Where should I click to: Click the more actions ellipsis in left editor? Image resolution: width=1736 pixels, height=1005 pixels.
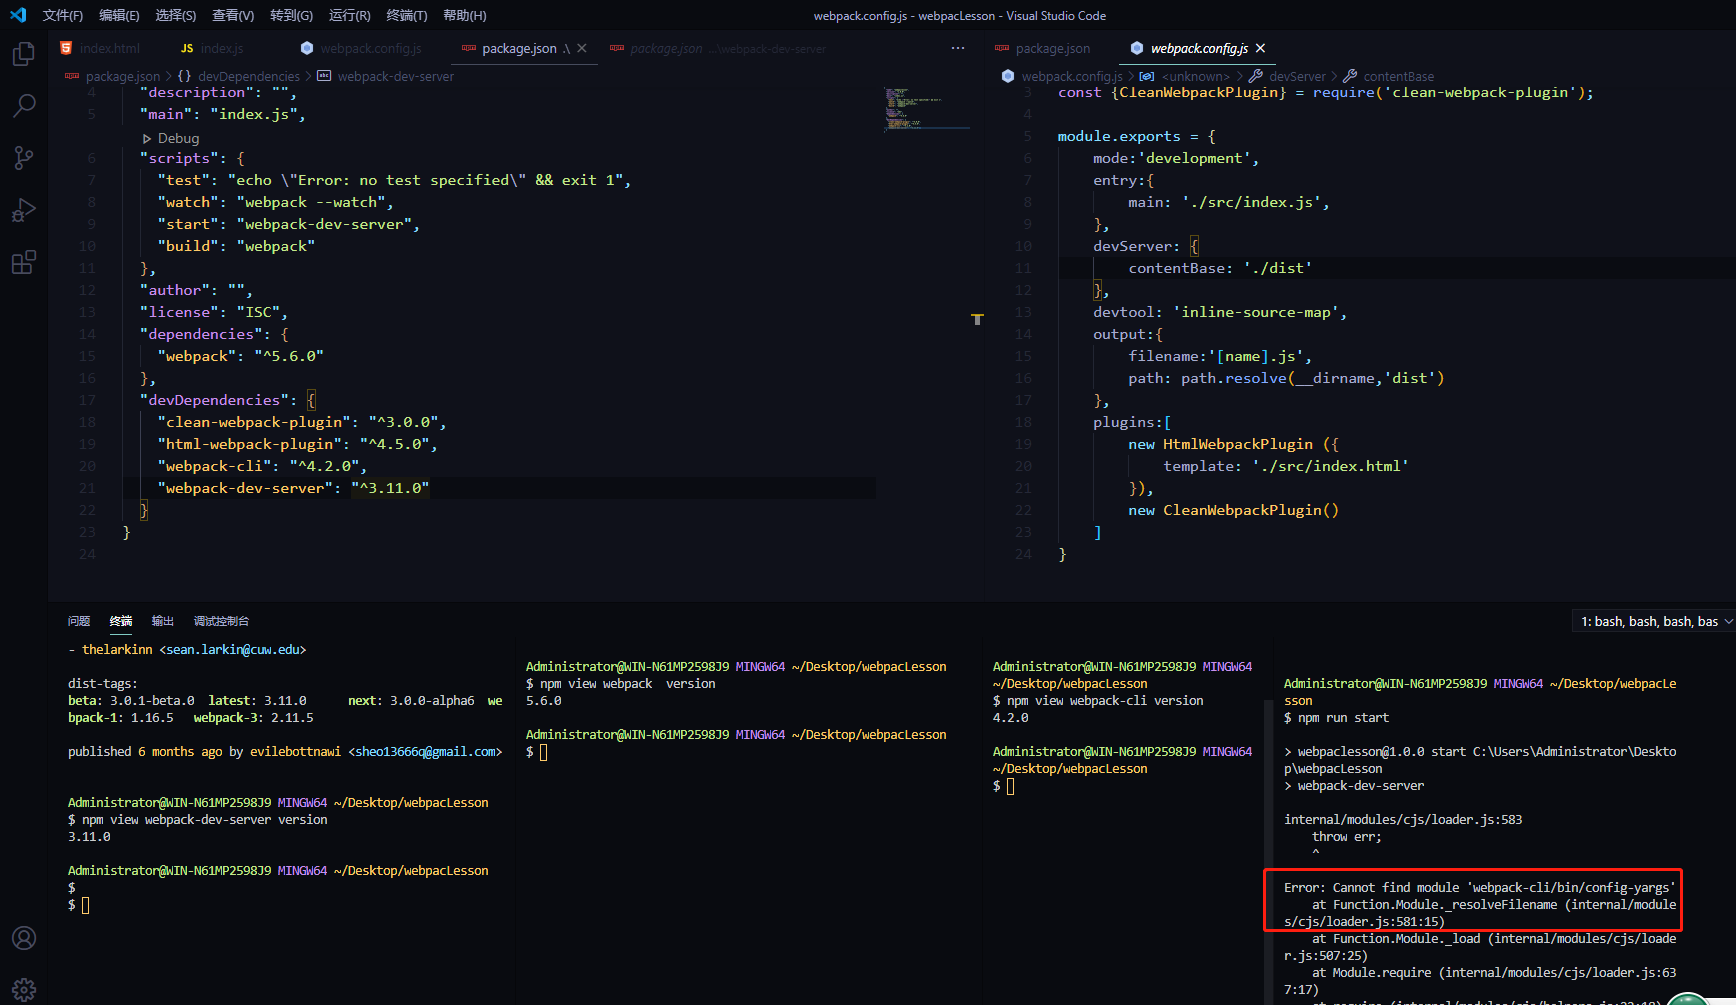958,48
